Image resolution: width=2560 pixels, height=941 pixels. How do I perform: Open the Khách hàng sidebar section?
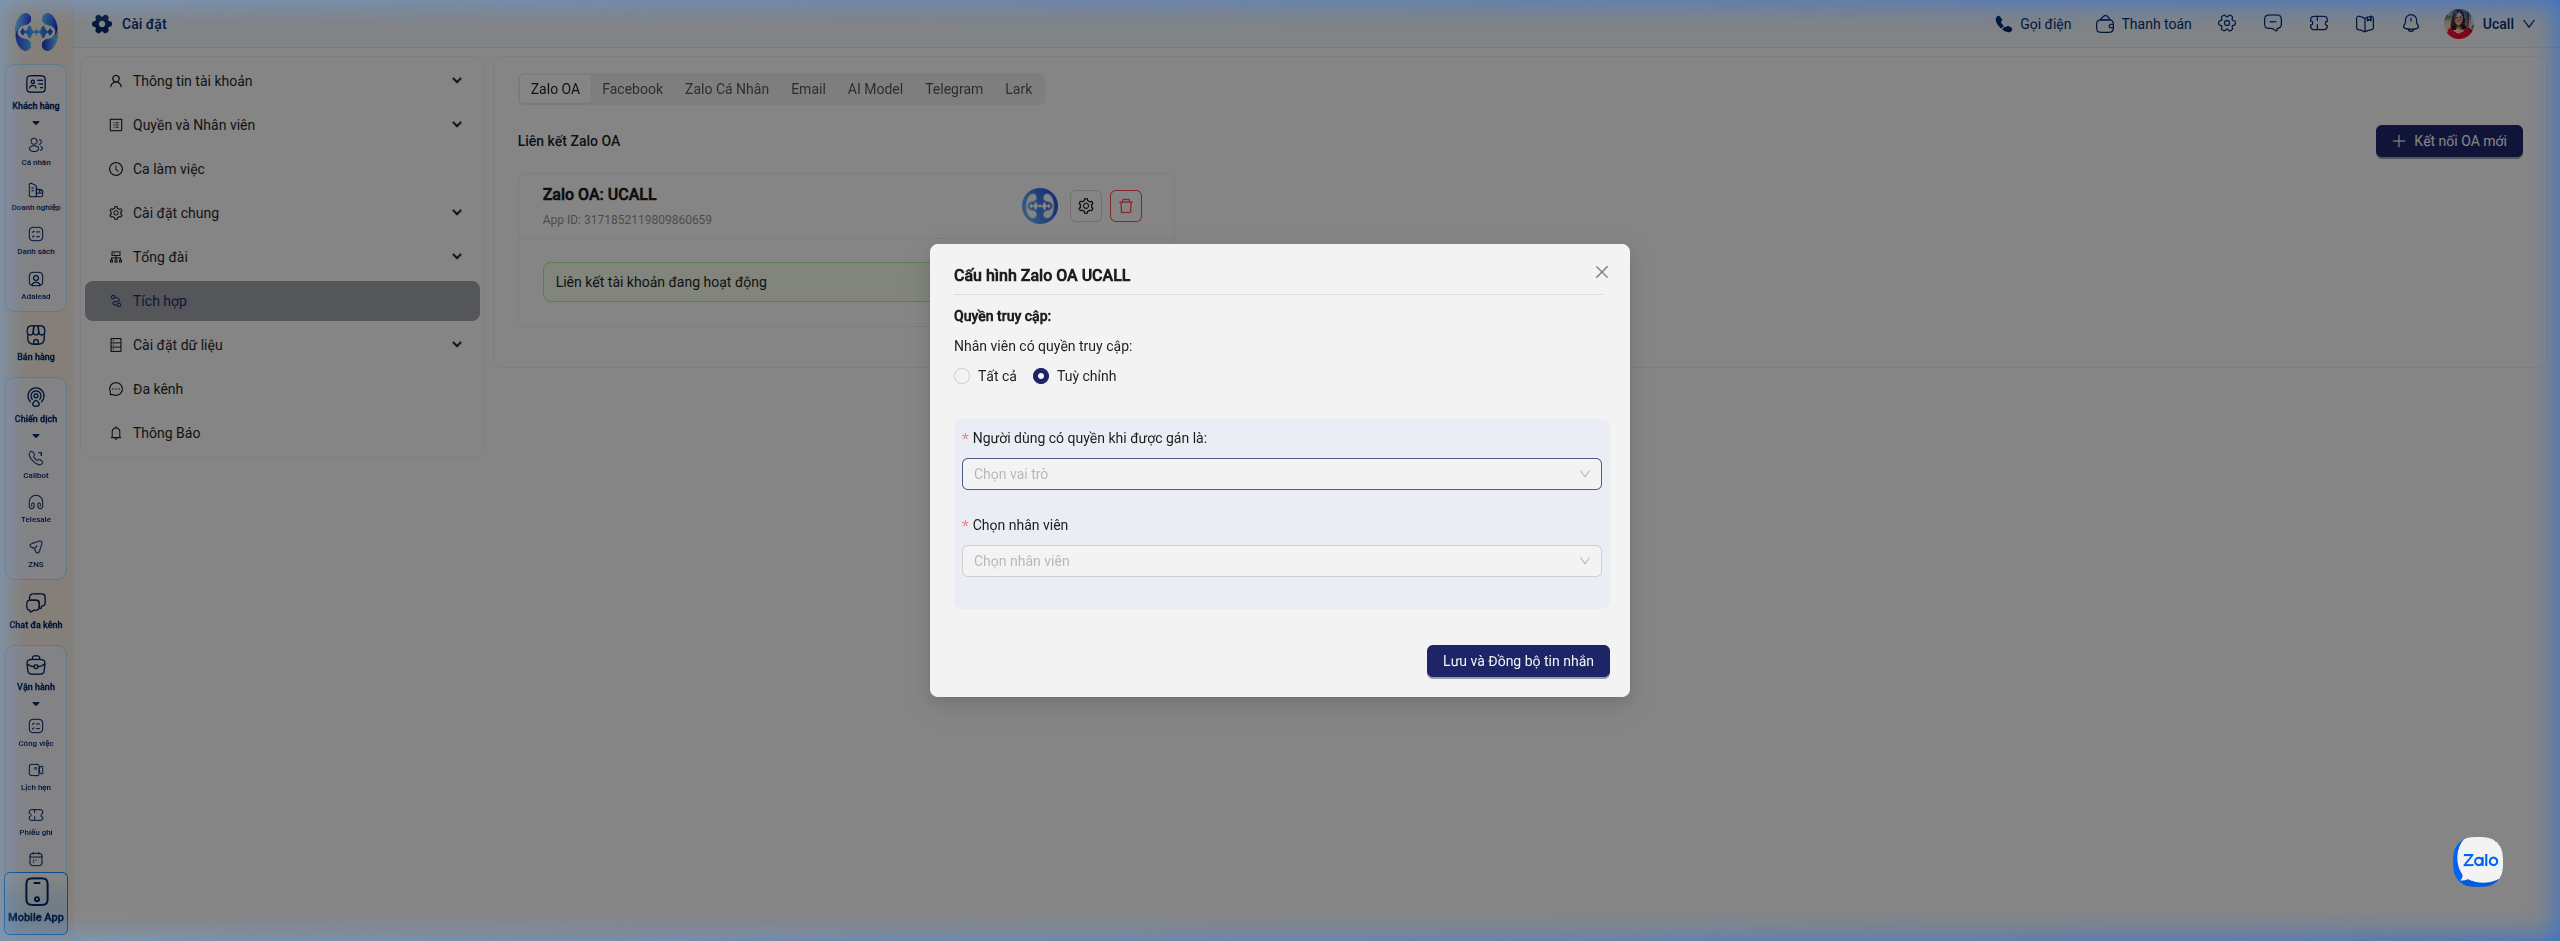36,91
